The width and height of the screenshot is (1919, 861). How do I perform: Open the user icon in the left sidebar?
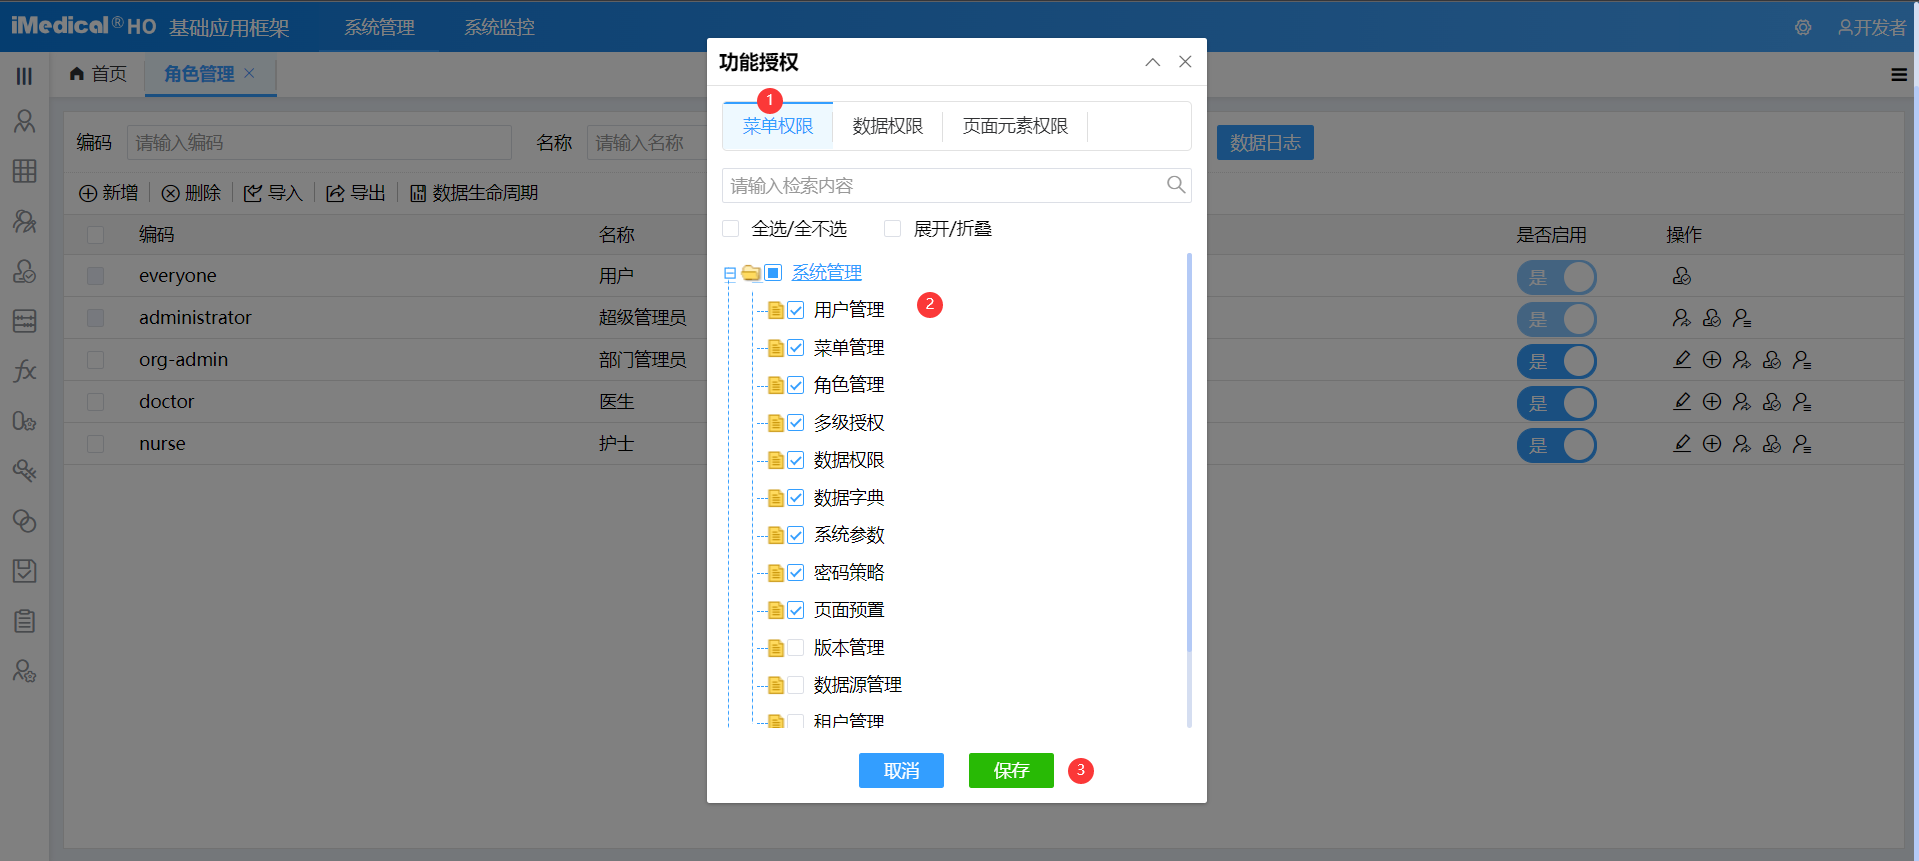click(25, 121)
